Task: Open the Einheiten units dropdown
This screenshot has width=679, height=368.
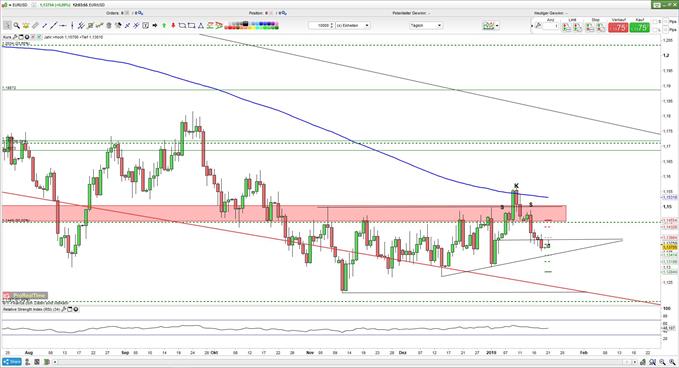Action: [353, 26]
